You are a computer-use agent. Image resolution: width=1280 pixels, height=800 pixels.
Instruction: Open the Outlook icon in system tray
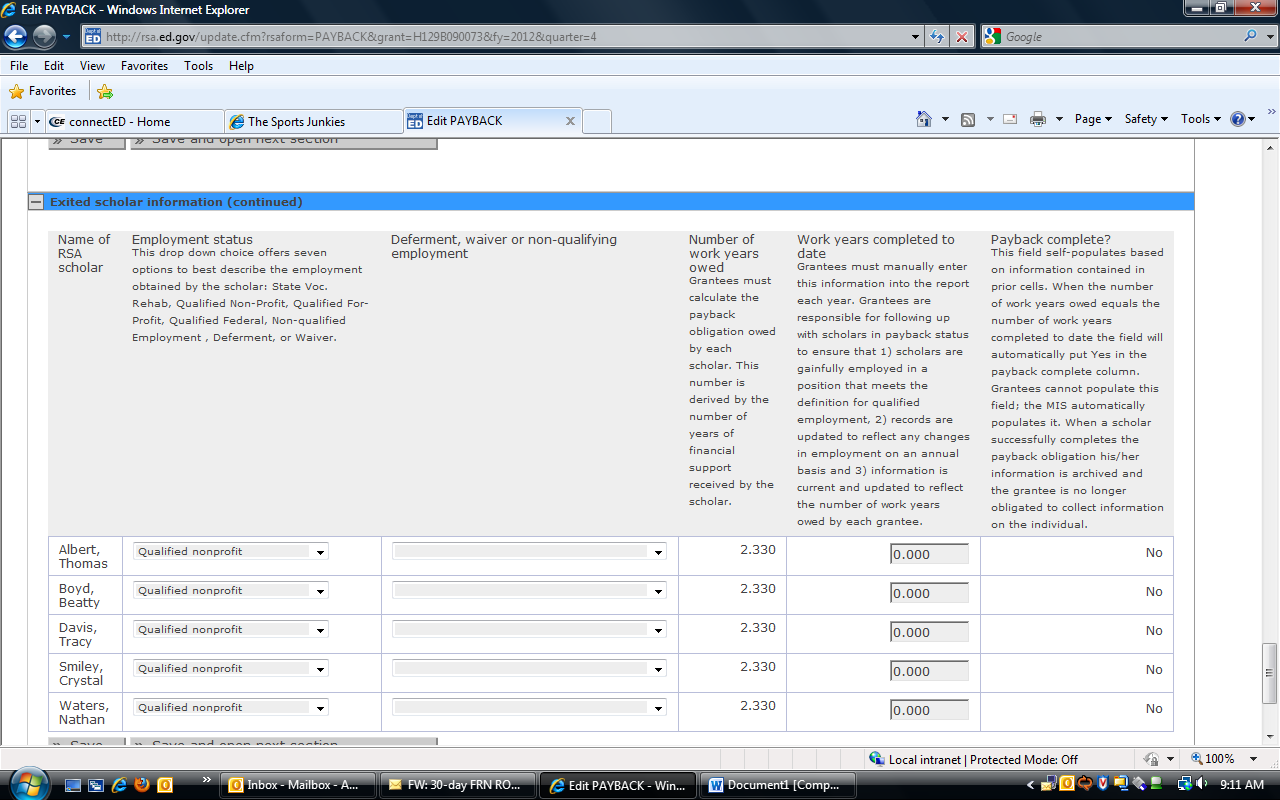pyautogui.click(x=1068, y=785)
